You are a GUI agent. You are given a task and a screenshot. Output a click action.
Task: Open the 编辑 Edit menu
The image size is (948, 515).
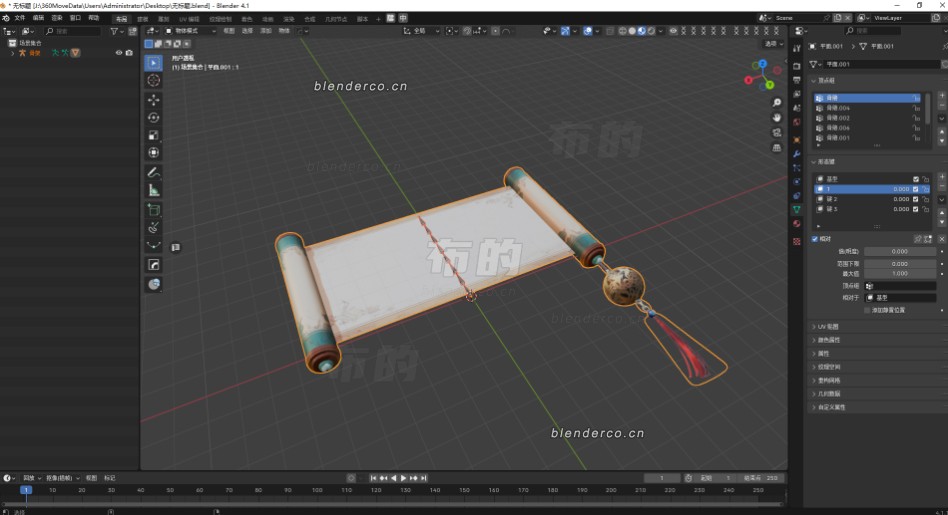[x=38, y=18]
